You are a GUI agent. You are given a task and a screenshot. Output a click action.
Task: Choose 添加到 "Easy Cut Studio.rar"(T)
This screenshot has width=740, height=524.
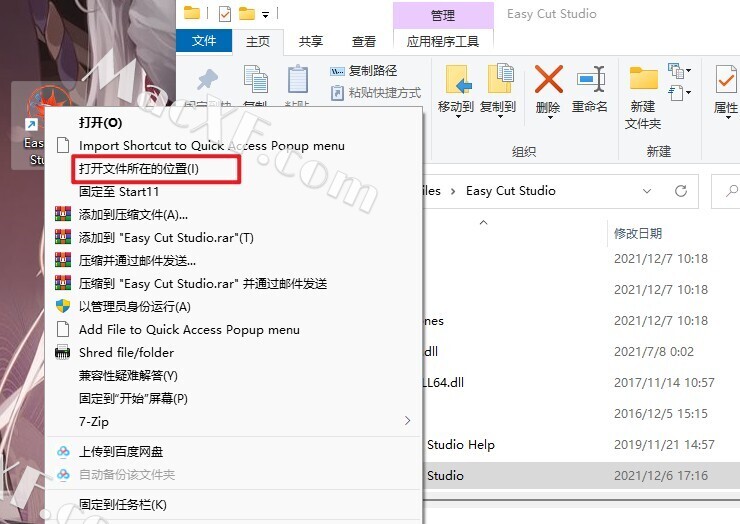(x=234, y=237)
